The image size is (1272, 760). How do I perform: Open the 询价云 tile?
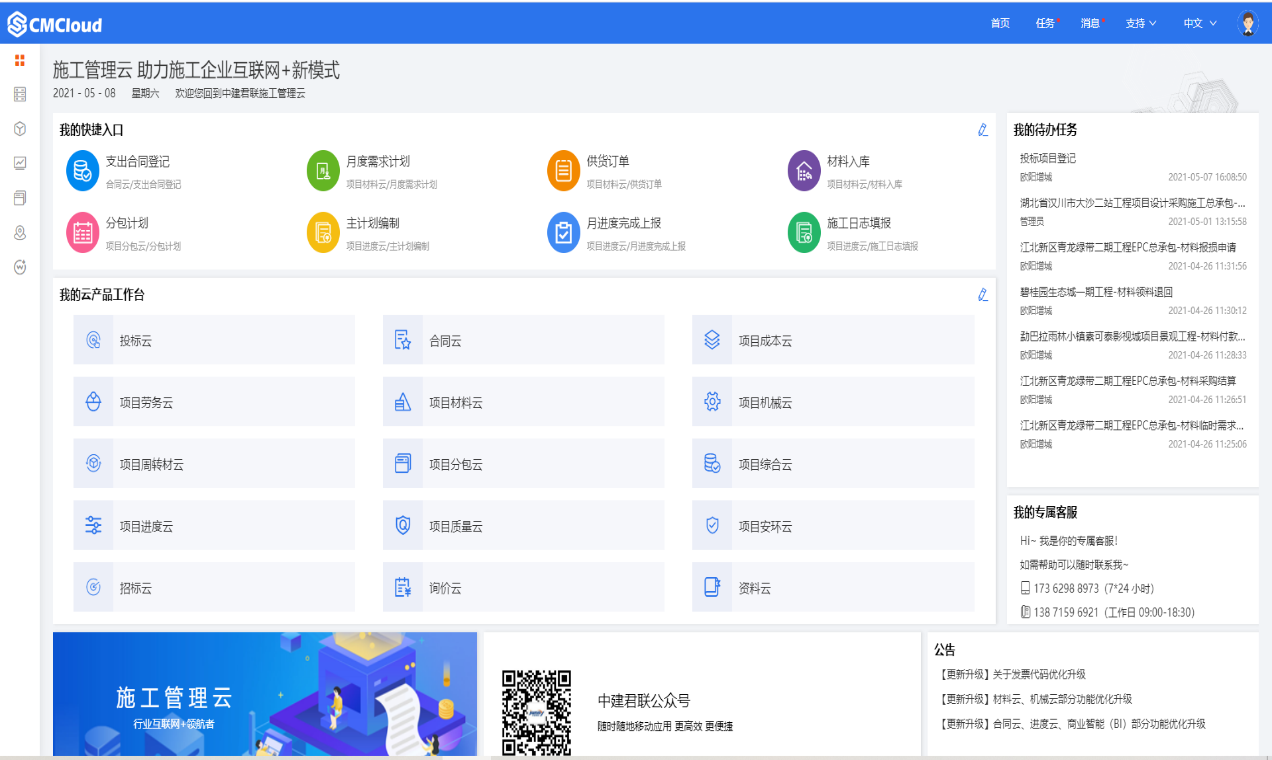[523, 588]
